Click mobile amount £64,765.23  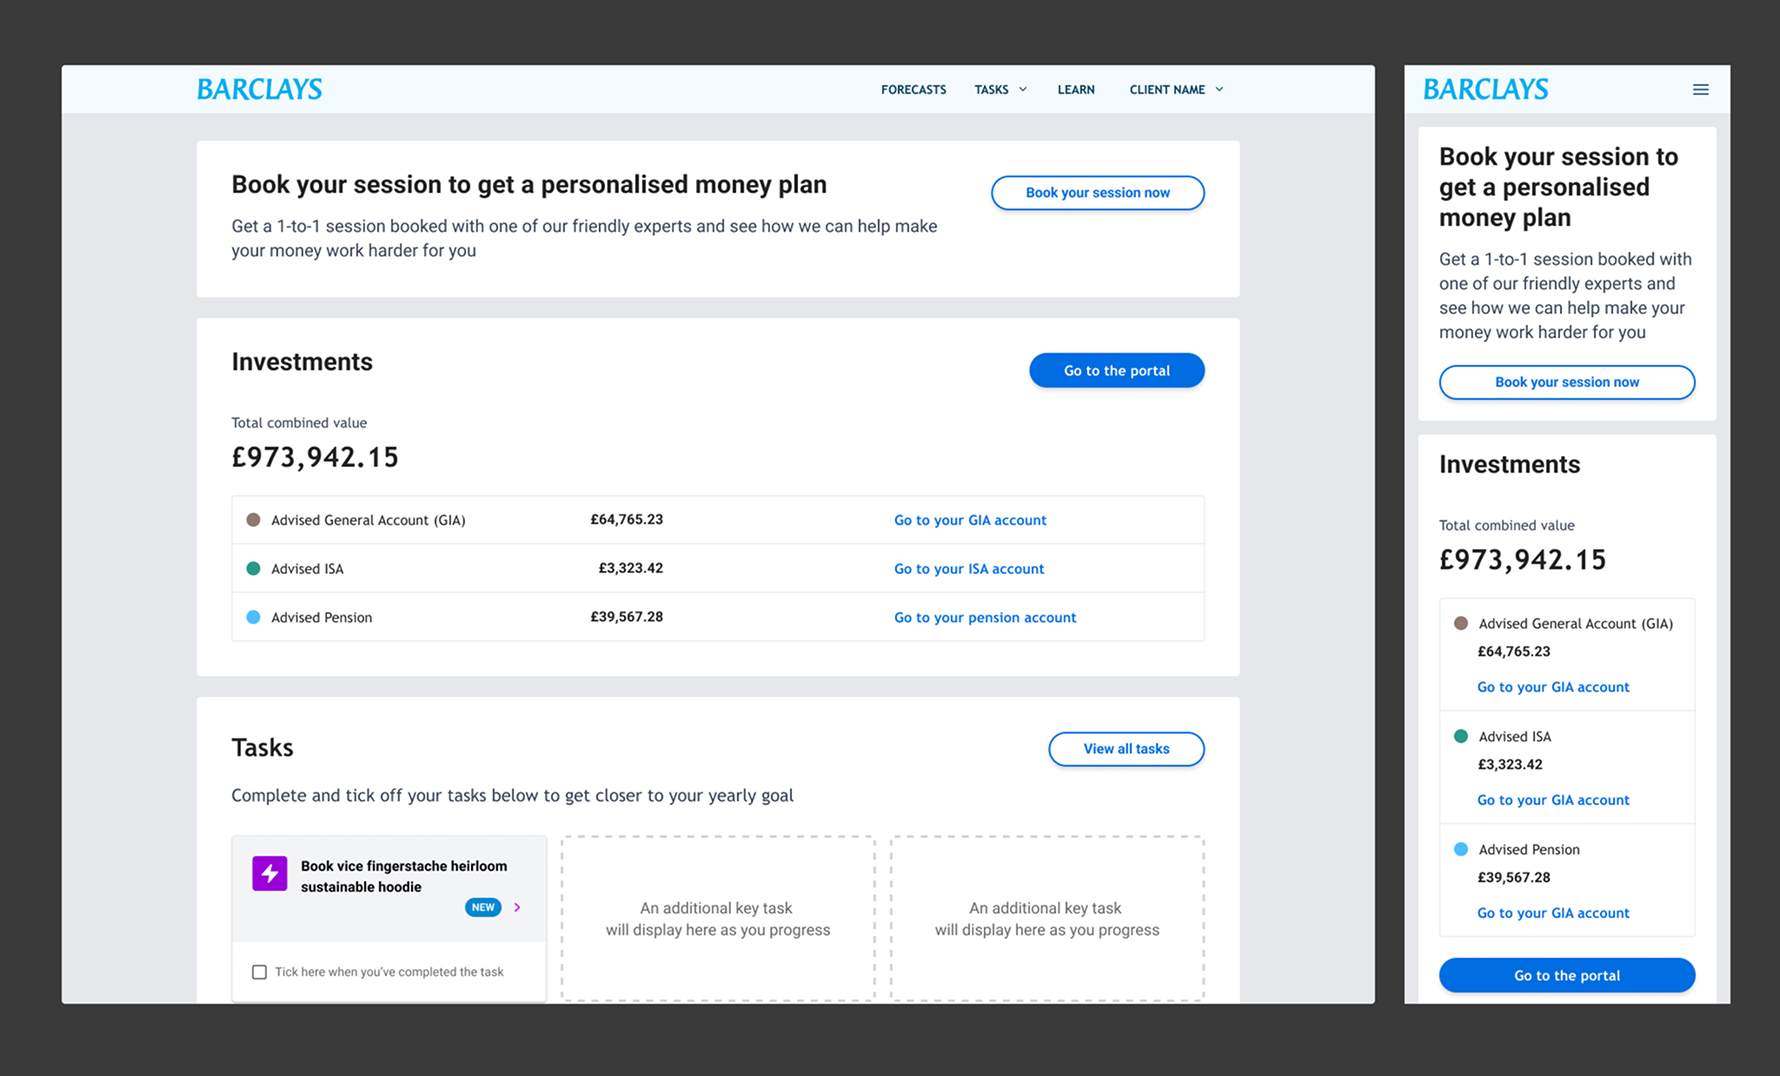(1514, 651)
